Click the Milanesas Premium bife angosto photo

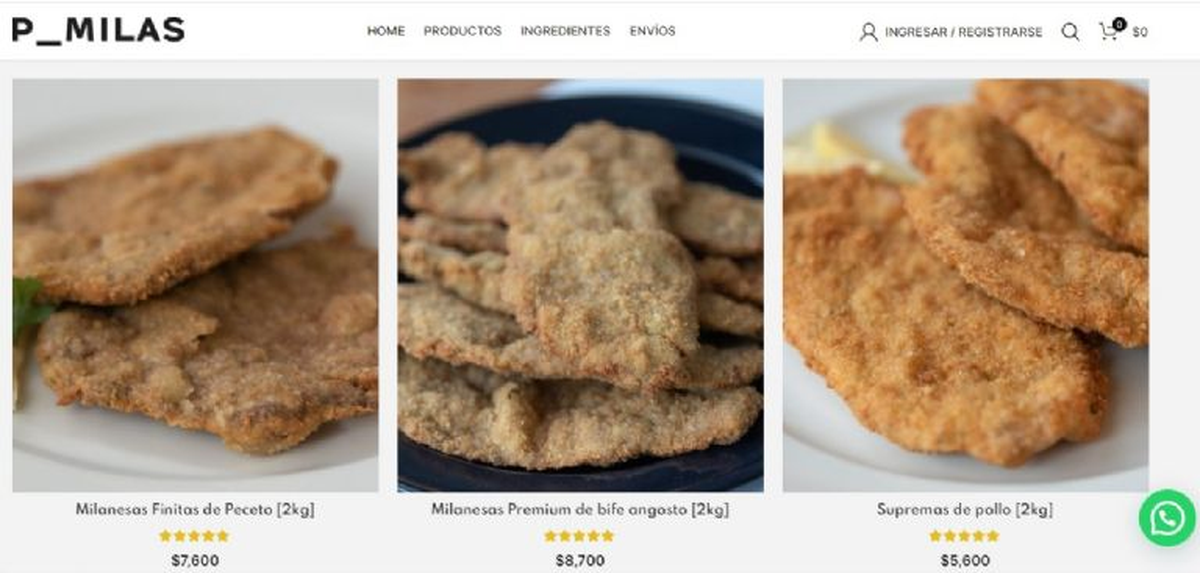580,285
